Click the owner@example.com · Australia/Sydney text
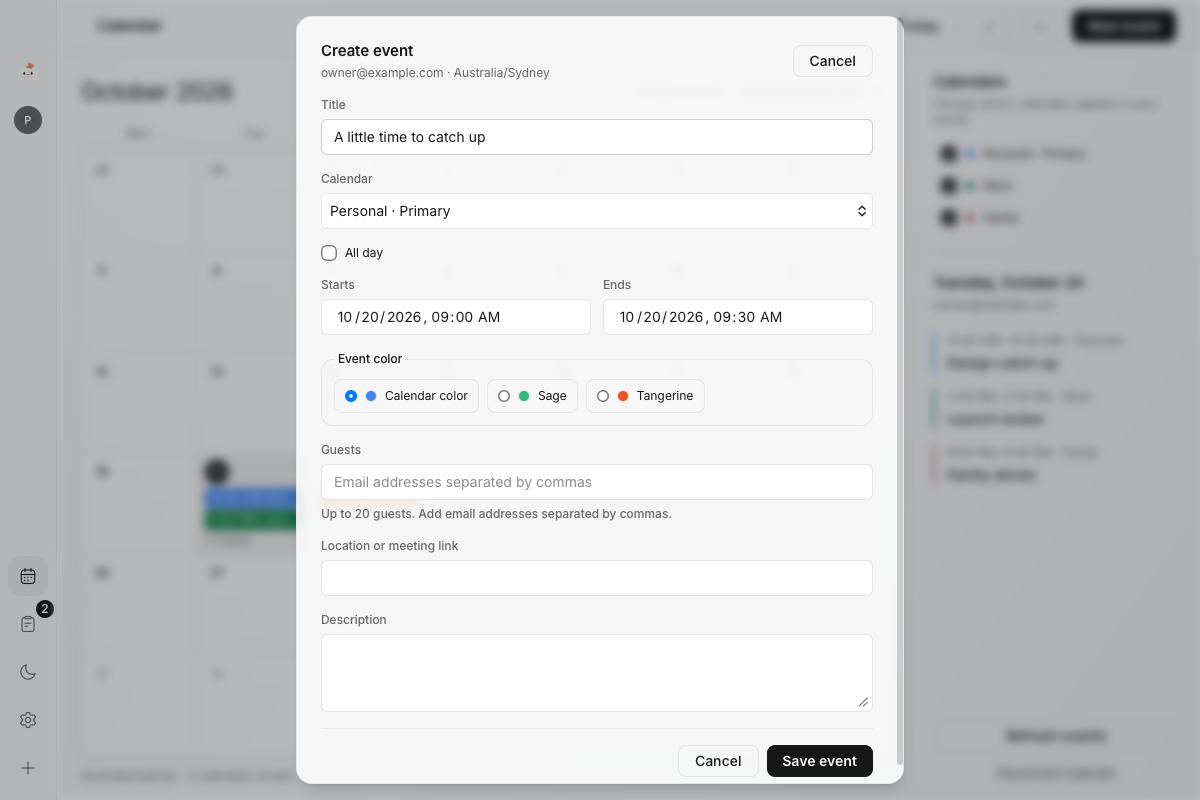This screenshot has height=800, width=1200. pyautogui.click(x=435, y=73)
